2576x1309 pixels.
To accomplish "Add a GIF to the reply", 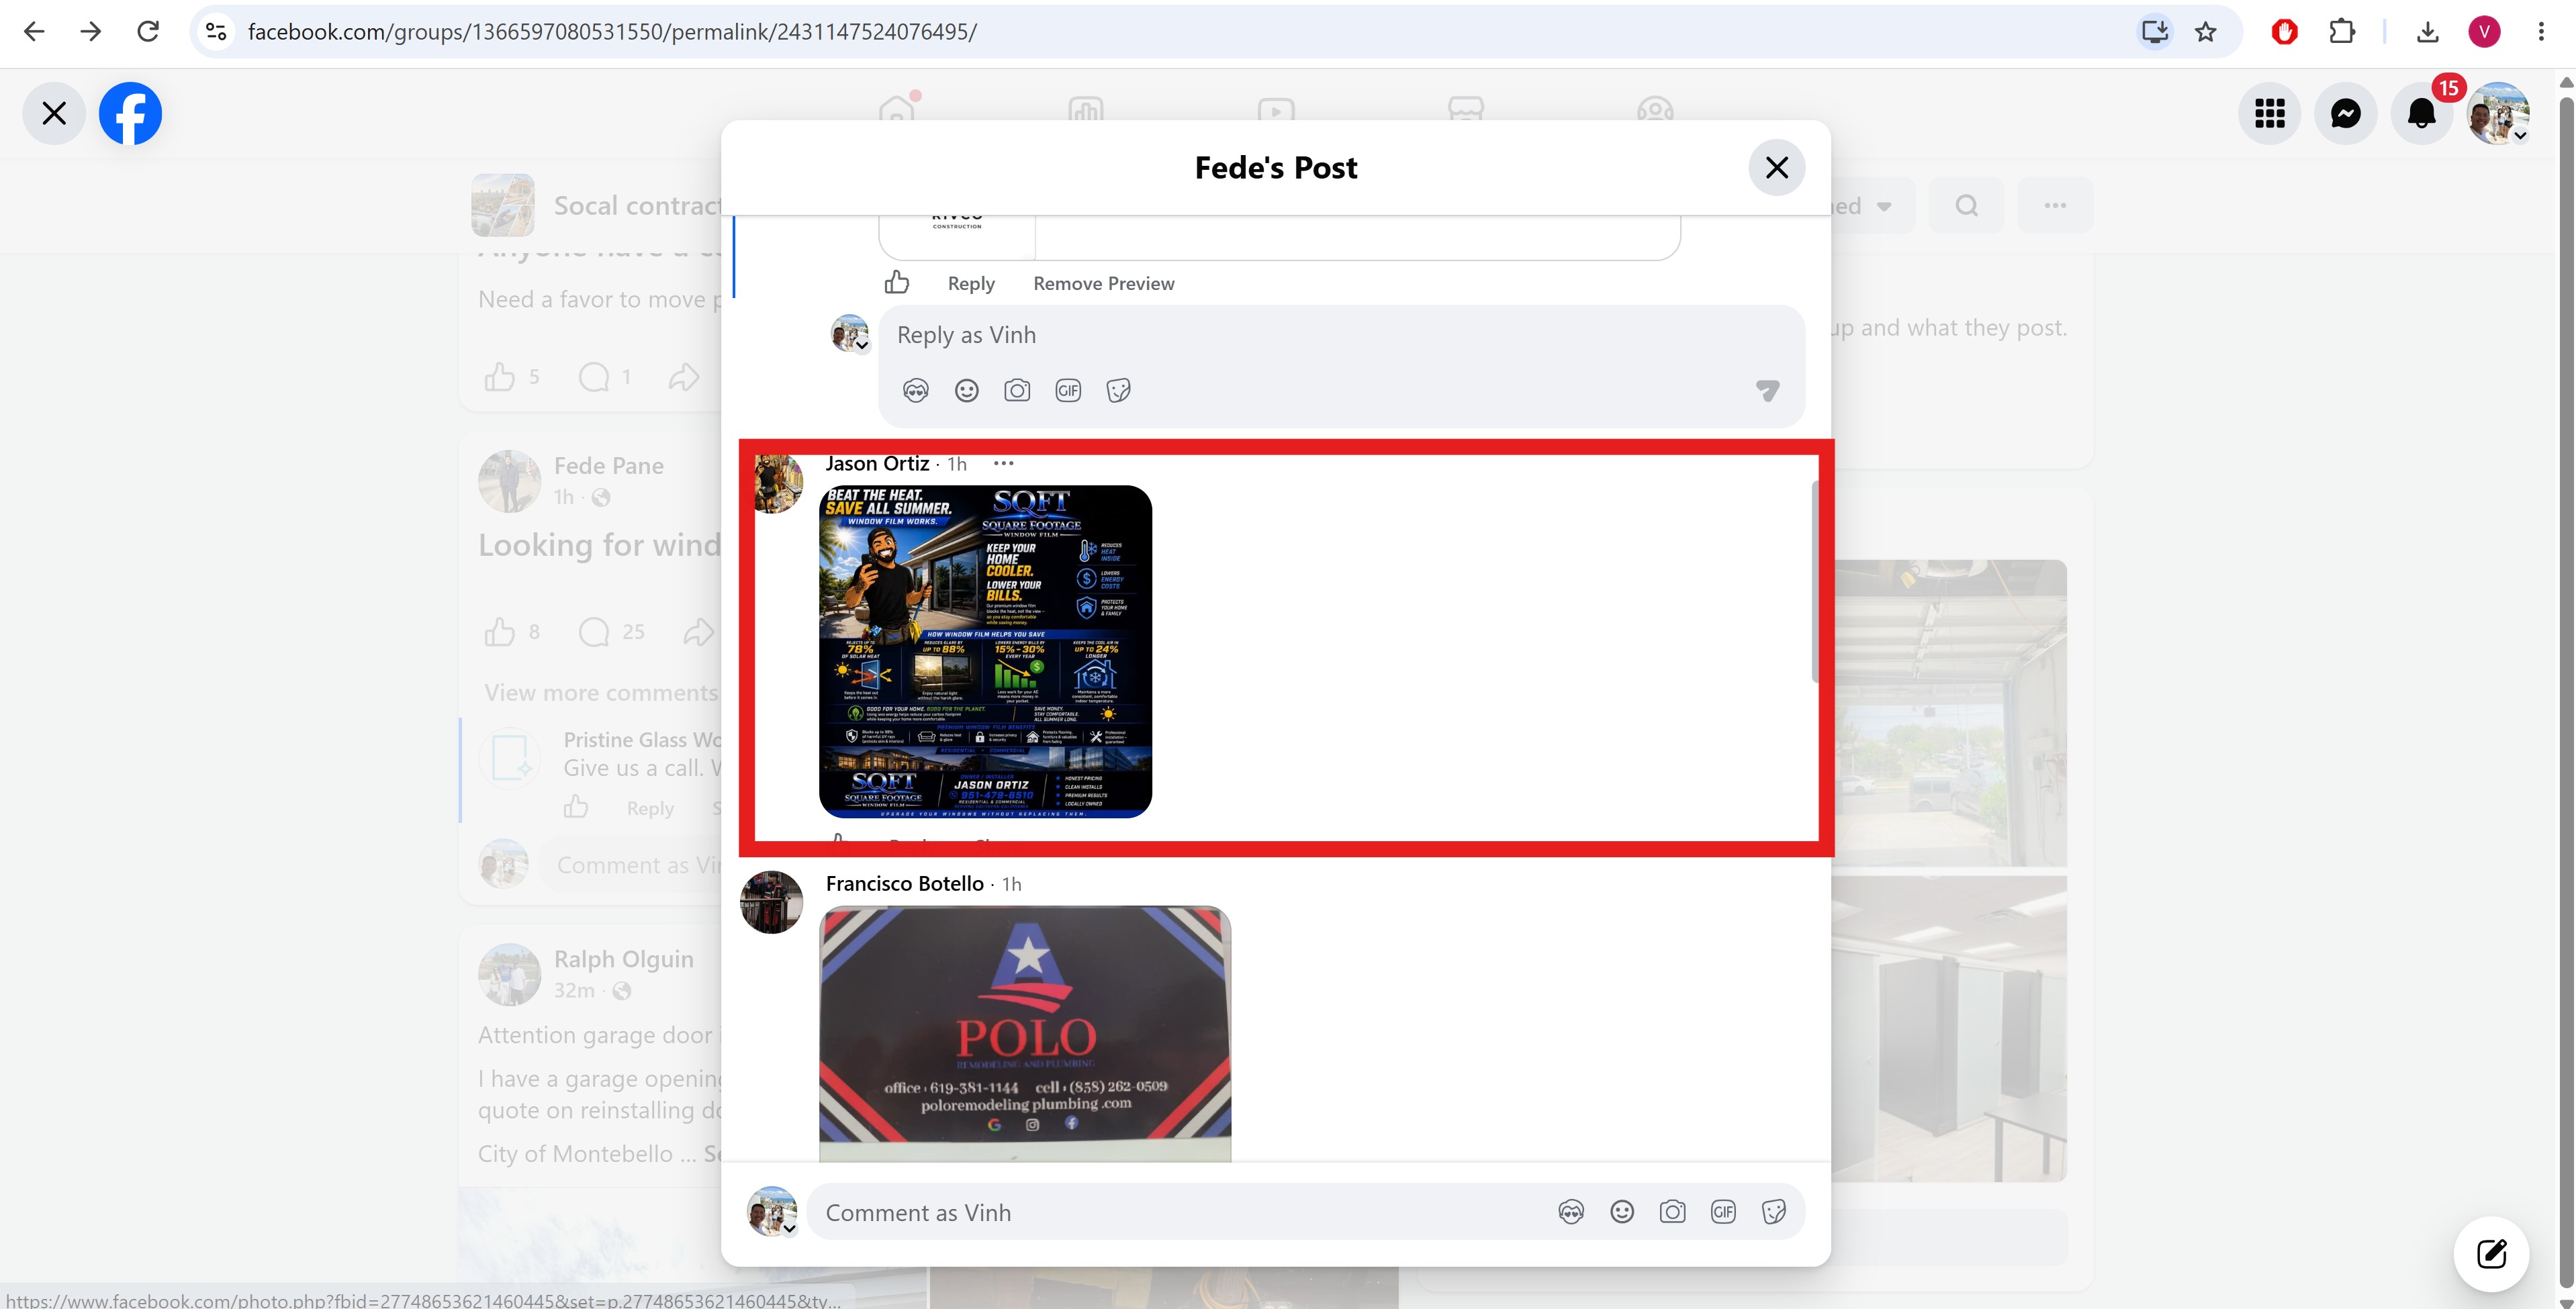I will pos(1068,390).
